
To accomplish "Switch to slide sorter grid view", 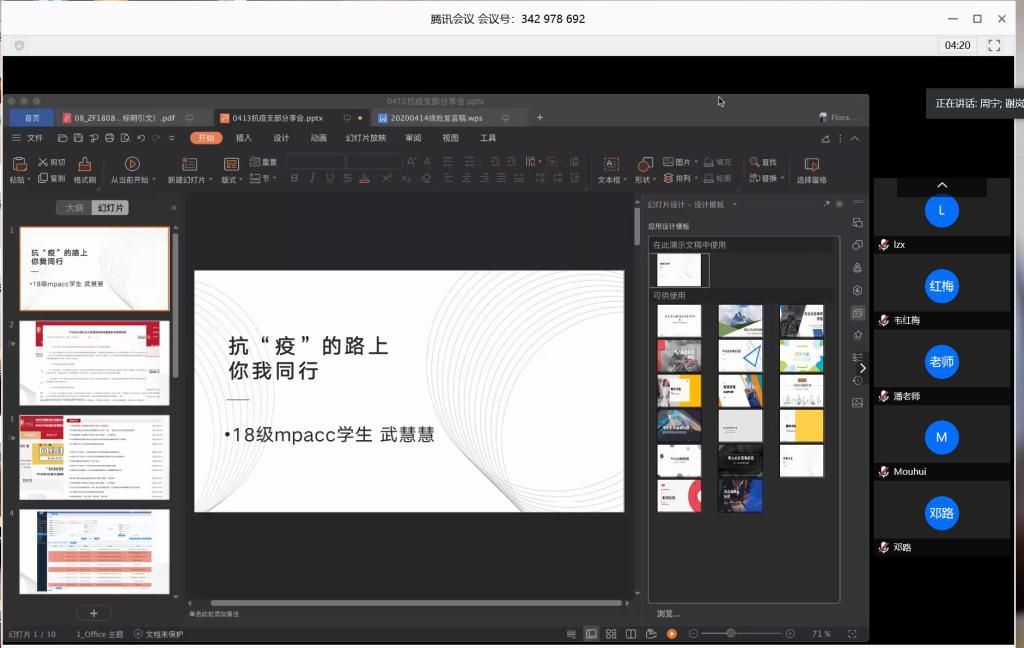I will pyautogui.click(x=611, y=634).
